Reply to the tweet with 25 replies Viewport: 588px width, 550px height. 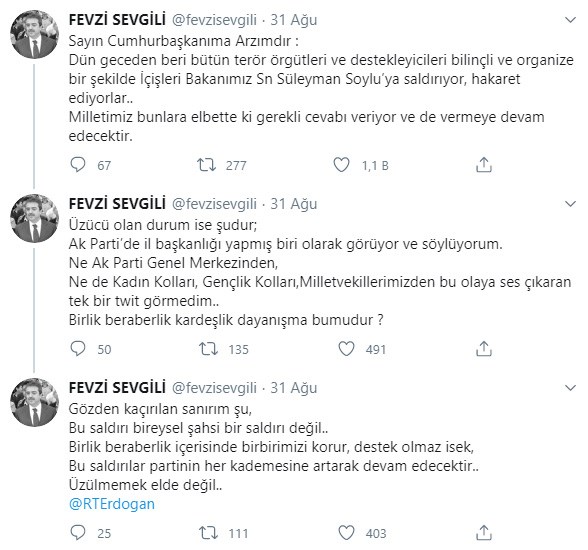pyautogui.click(x=78, y=533)
